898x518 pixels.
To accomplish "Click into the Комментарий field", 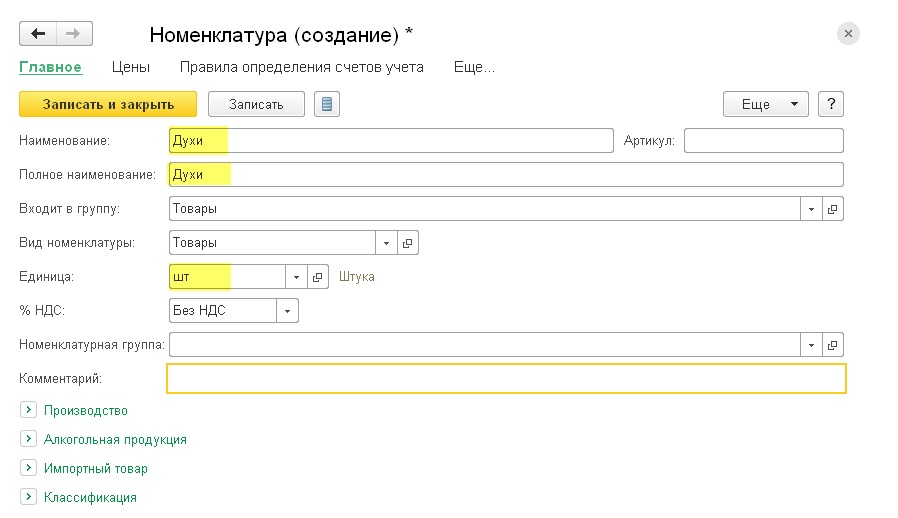I will 506,379.
